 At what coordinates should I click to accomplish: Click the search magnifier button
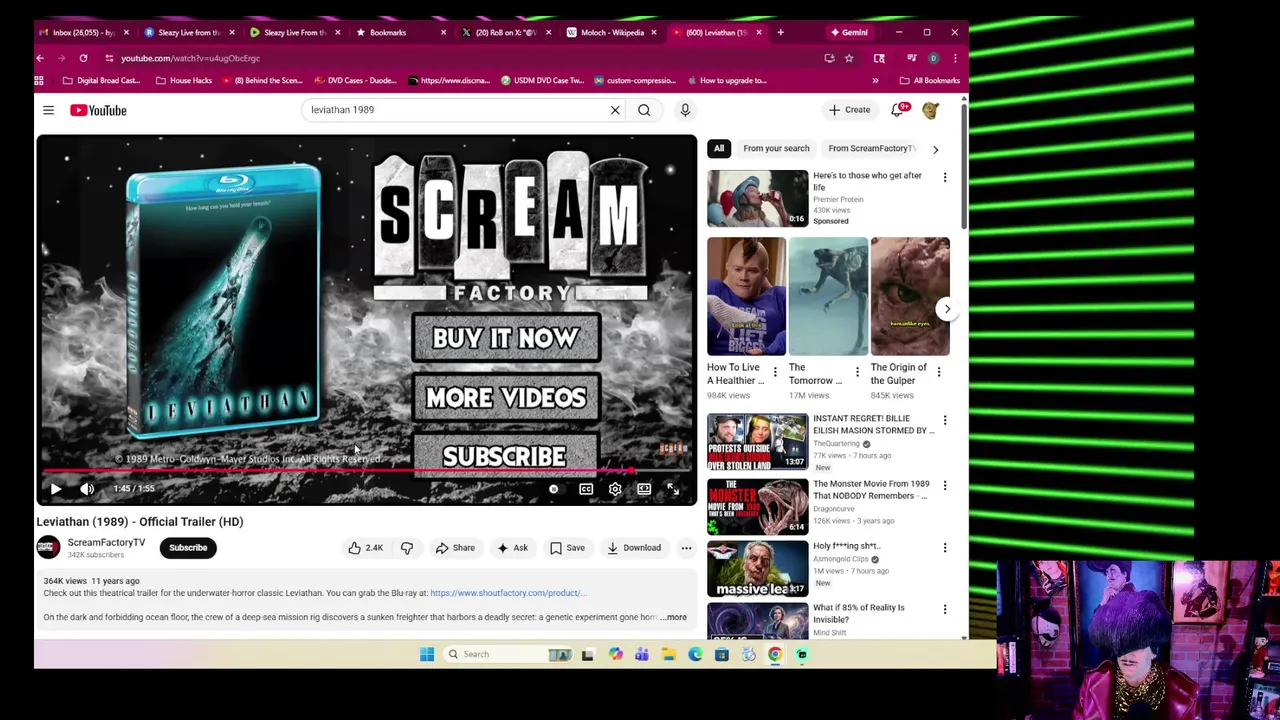pos(644,110)
